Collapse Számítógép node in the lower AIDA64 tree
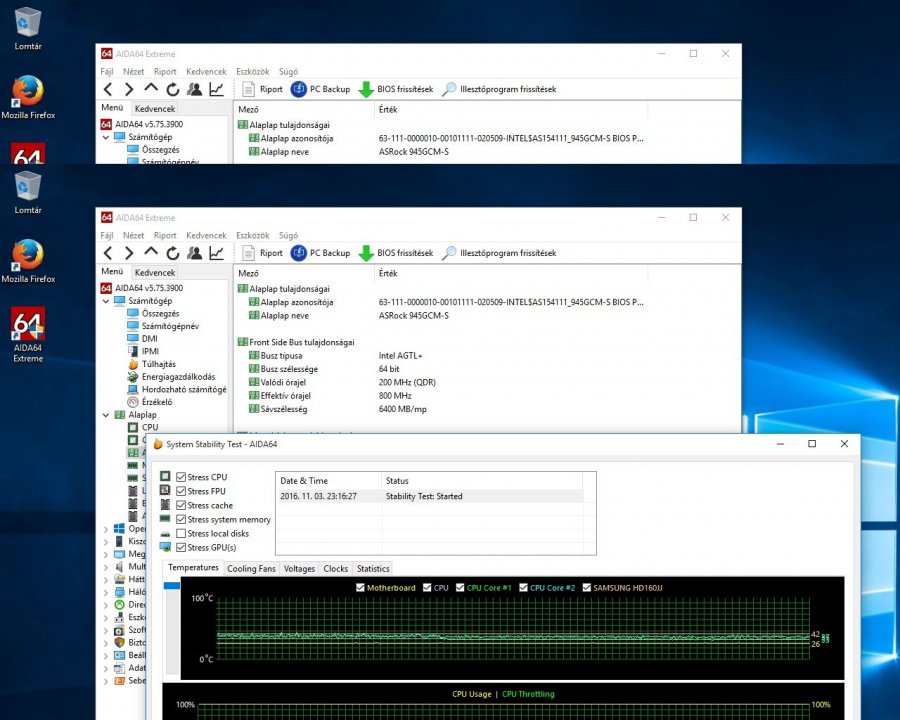 pyautogui.click(x=106, y=301)
